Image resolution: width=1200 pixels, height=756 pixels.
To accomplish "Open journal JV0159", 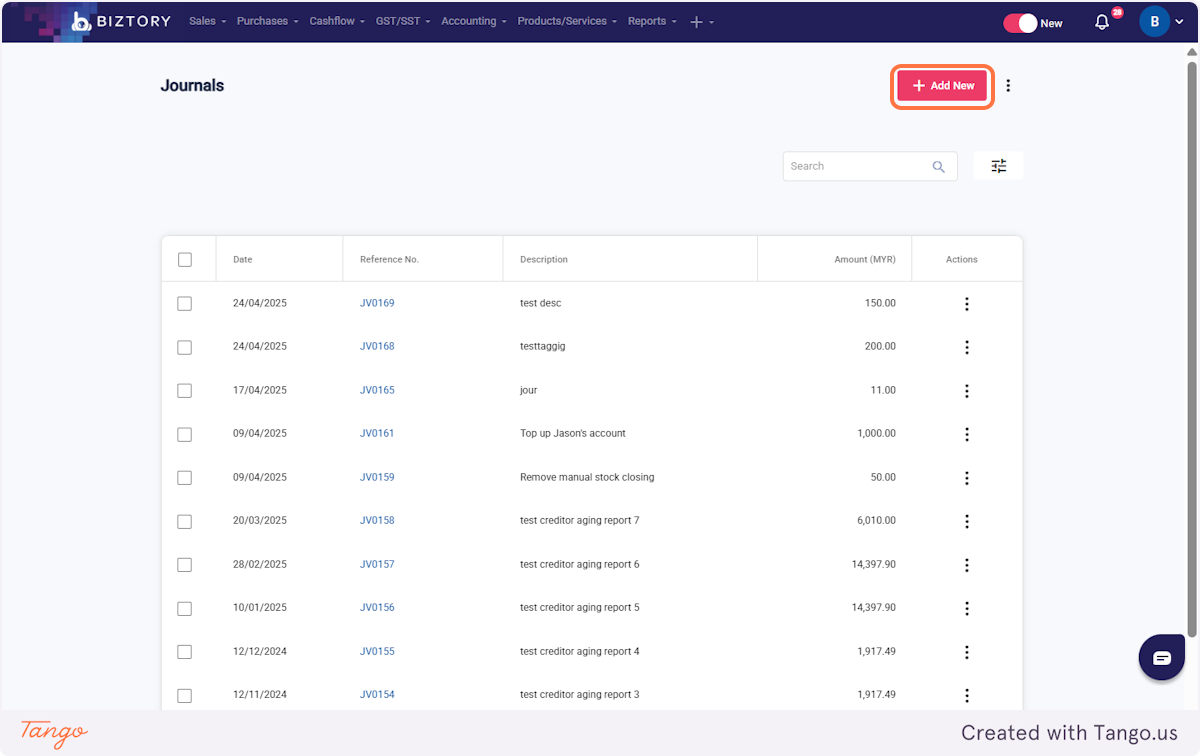I will [377, 477].
